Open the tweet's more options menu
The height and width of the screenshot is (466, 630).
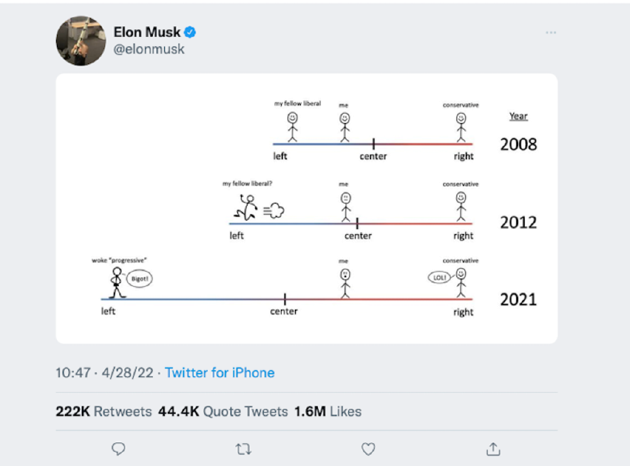550,33
